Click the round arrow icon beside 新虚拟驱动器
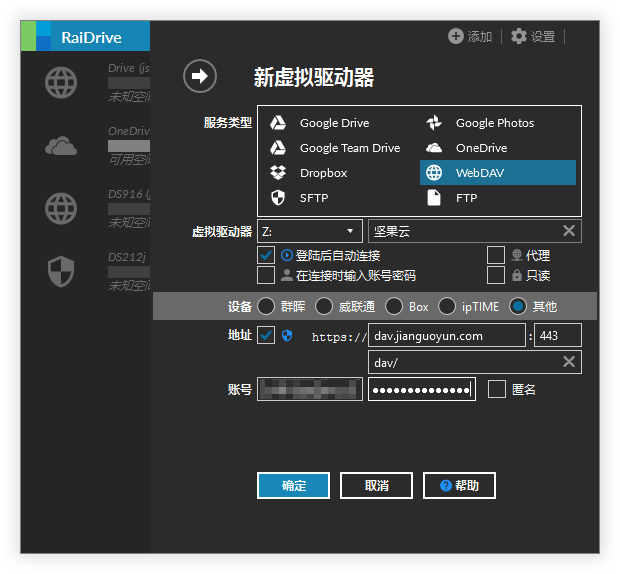This screenshot has height=574, width=620. 200,76
